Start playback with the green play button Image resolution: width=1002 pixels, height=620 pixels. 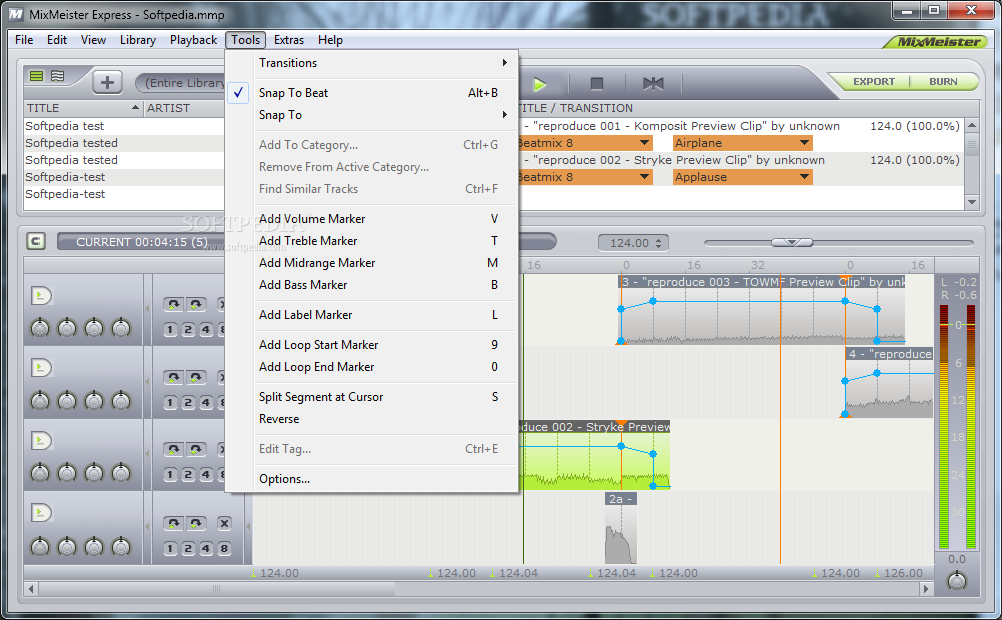click(539, 84)
